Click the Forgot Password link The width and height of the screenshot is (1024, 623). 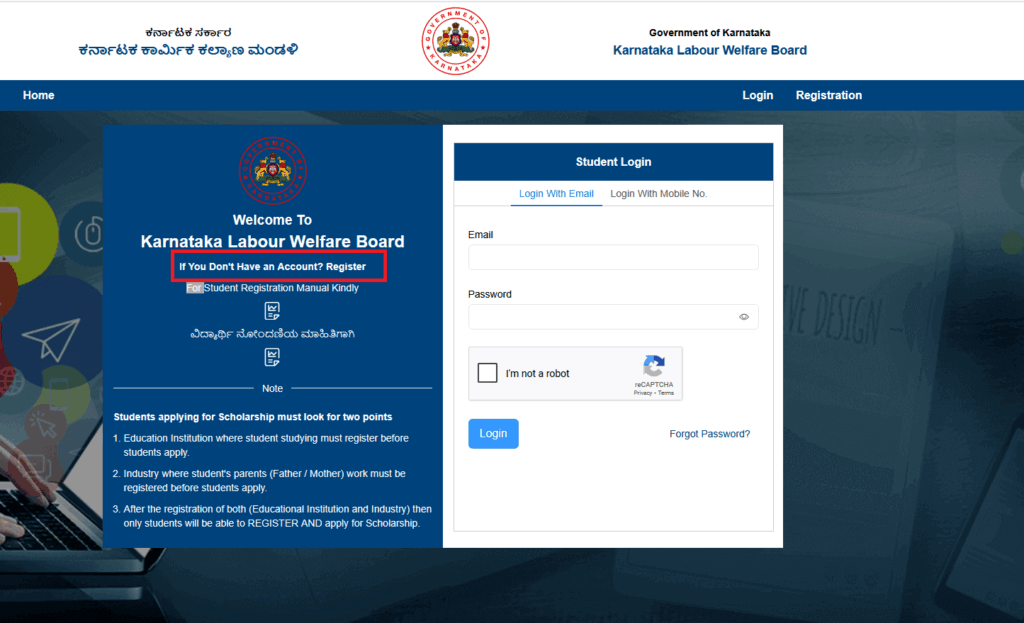click(710, 433)
